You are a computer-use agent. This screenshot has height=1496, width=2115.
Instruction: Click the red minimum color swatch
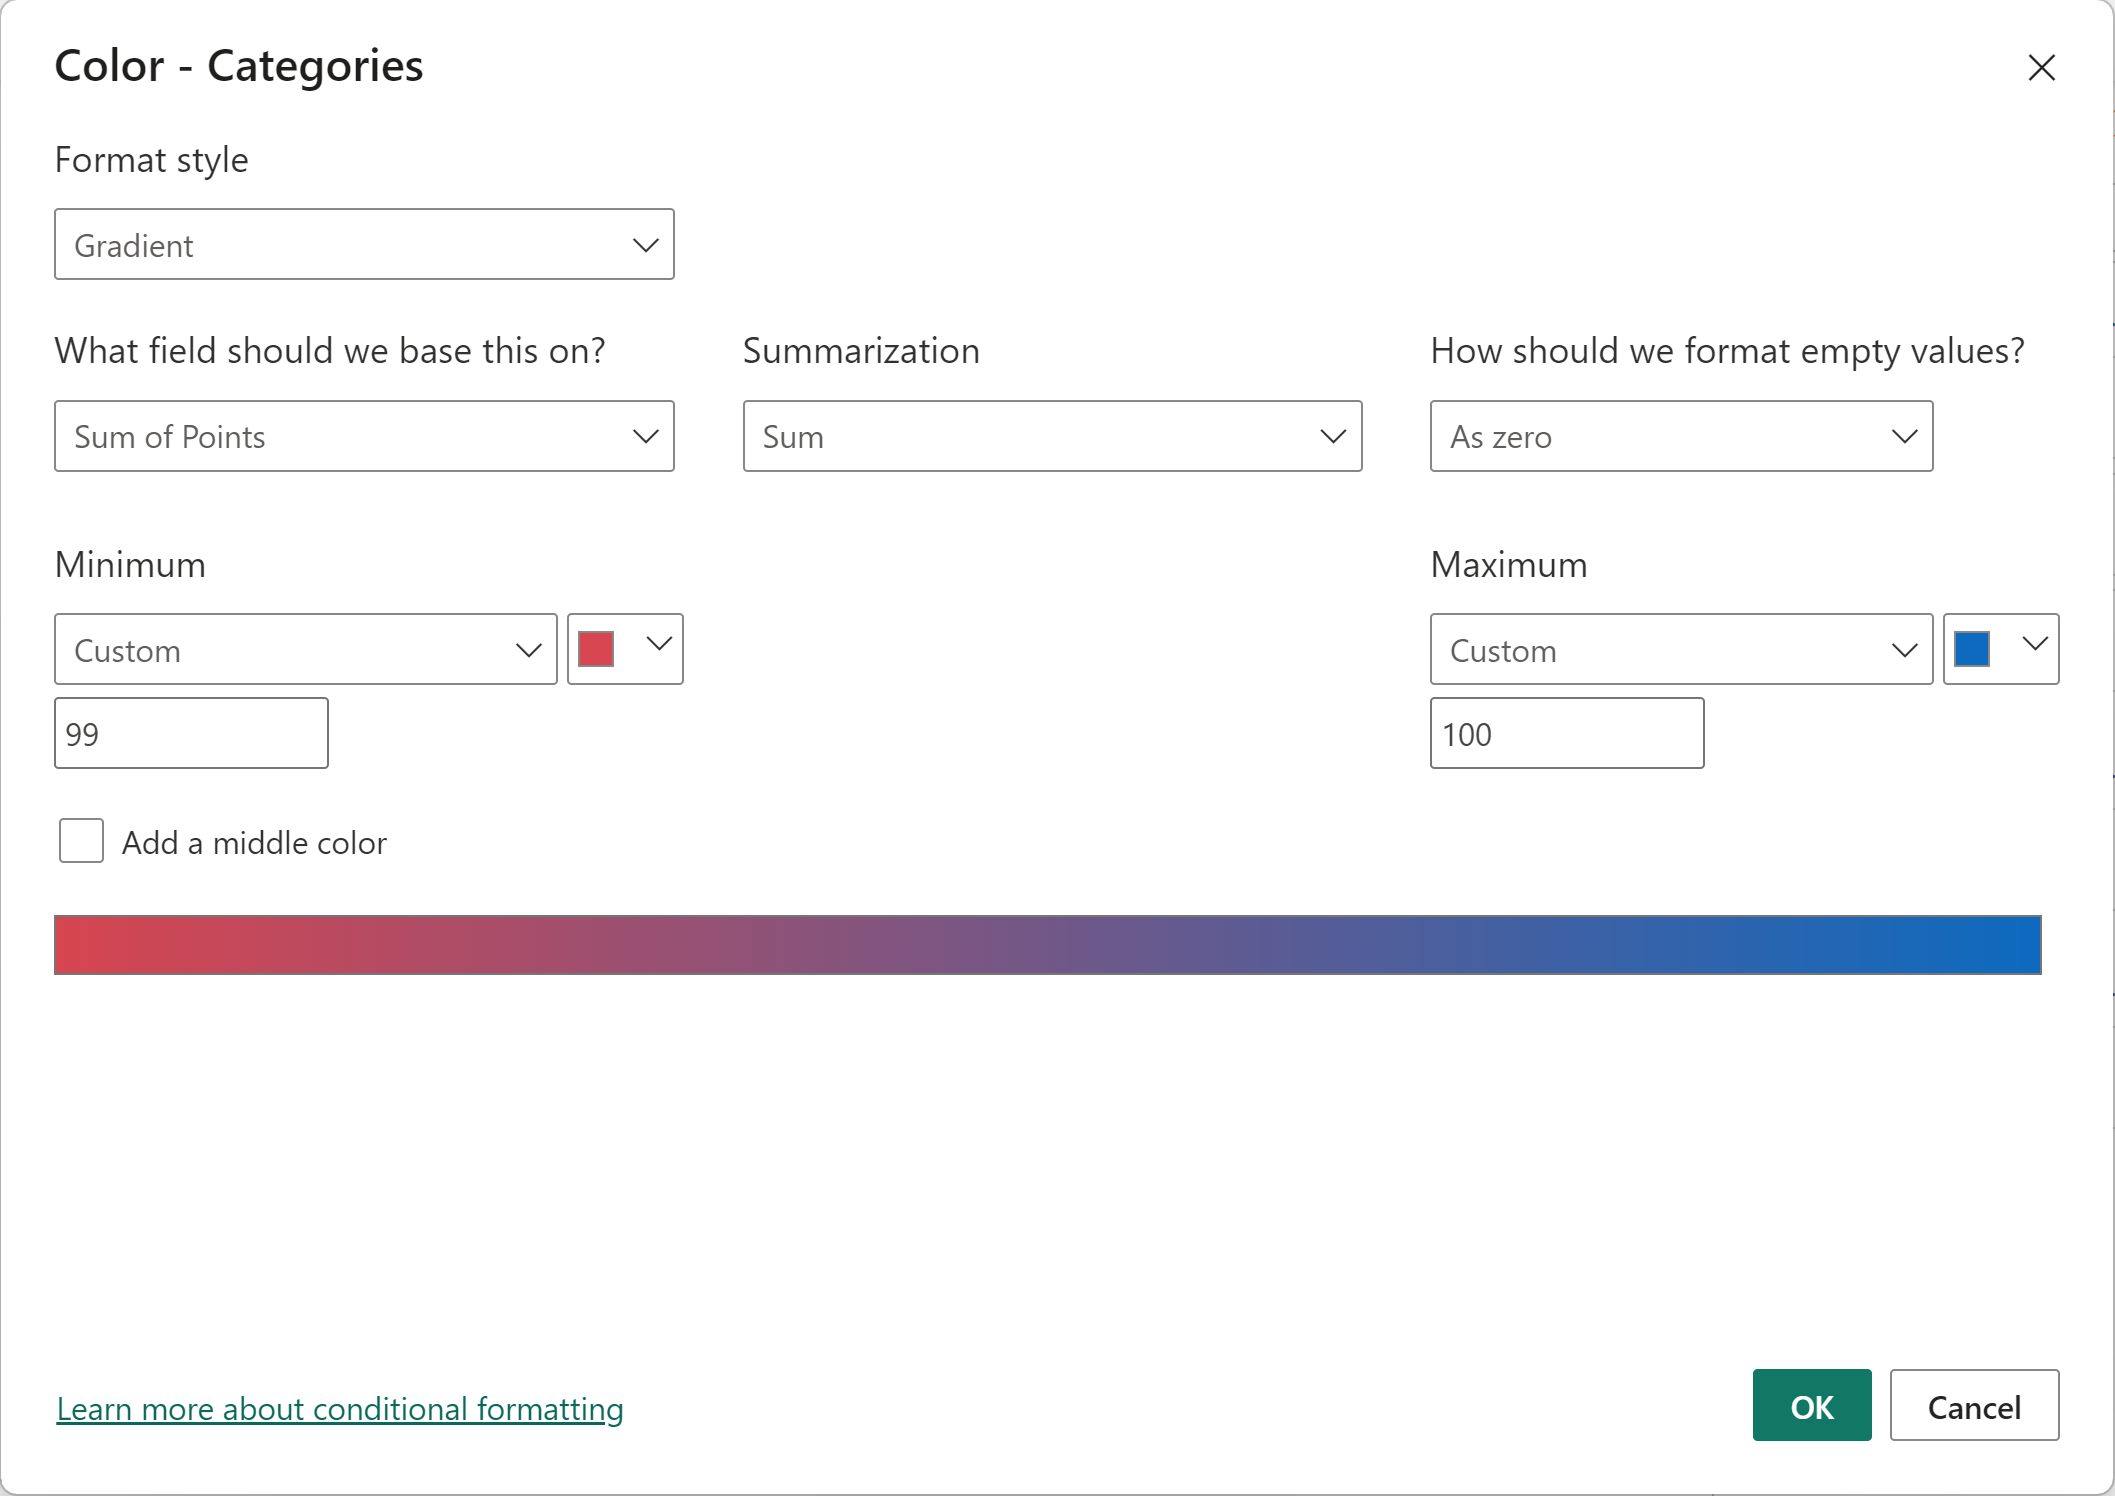[596, 649]
